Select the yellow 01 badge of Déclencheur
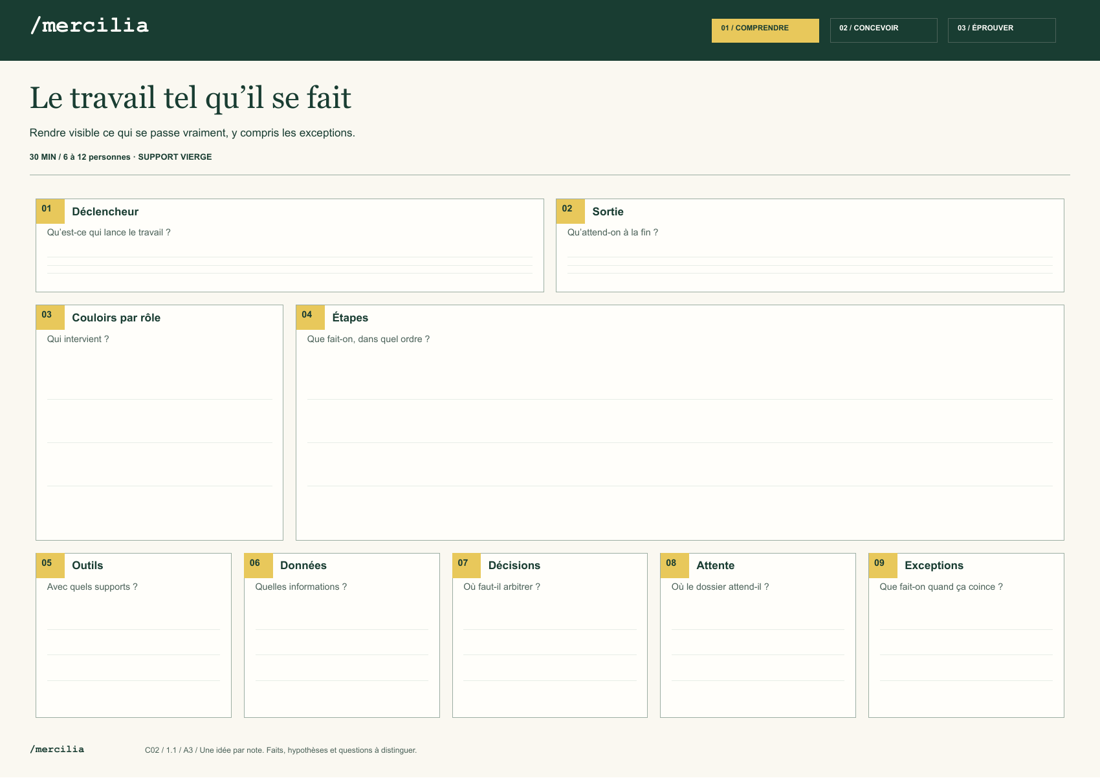Image resolution: width=1100 pixels, height=778 pixels. 50,210
